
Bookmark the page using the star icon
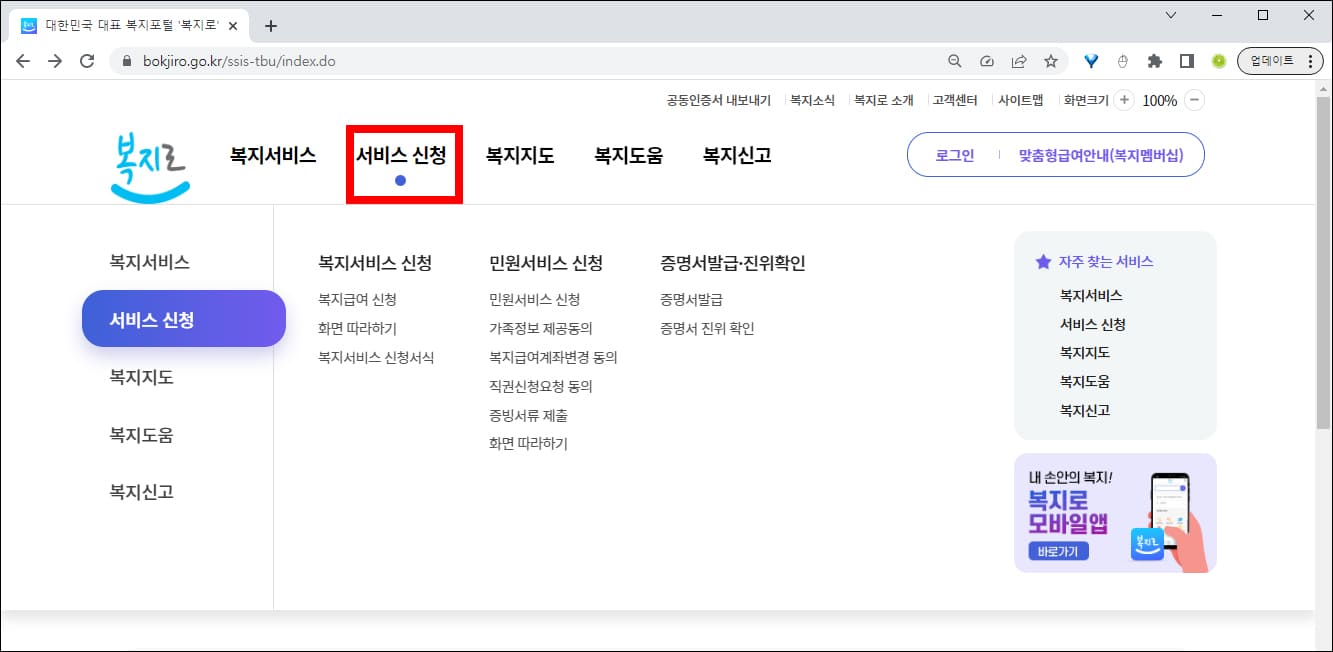1051,60
